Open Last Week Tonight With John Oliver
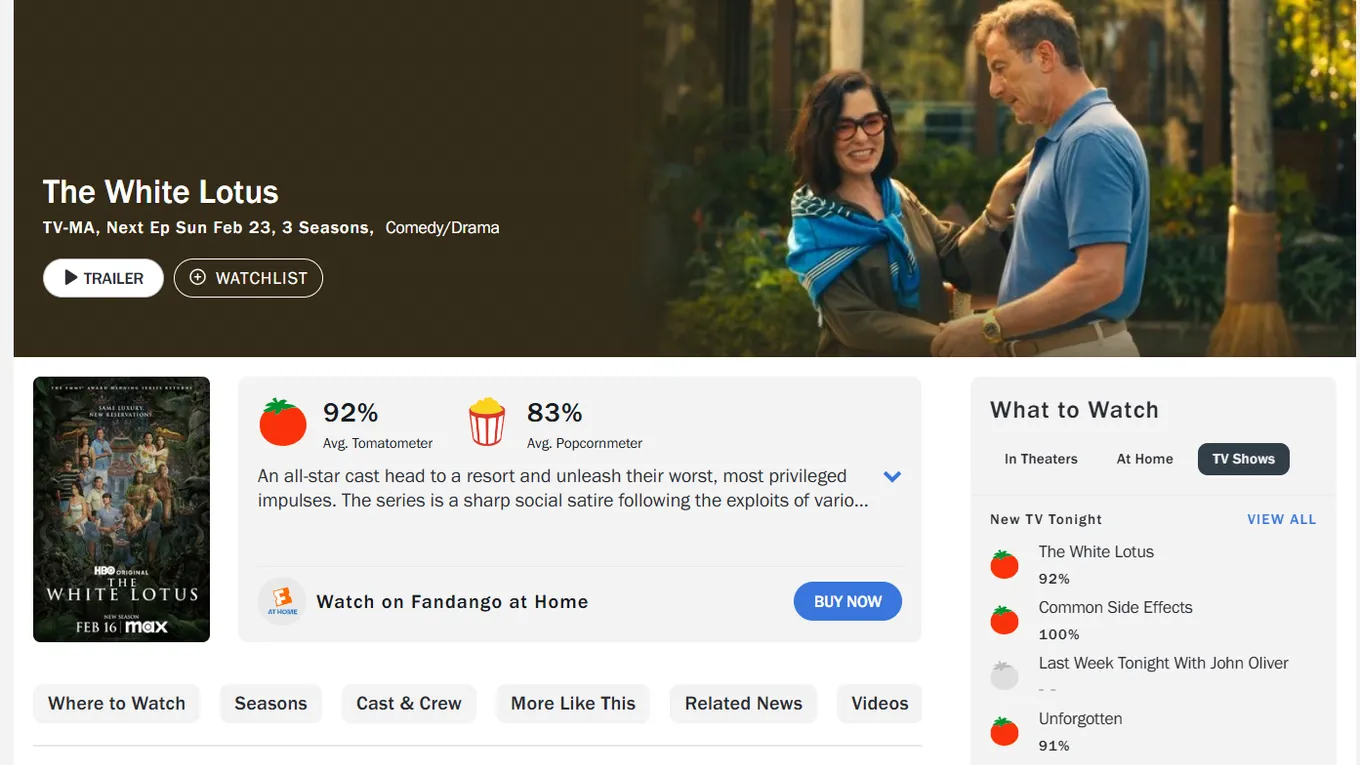Viewport: 1360px width, 765px height. click(1163, 663)
